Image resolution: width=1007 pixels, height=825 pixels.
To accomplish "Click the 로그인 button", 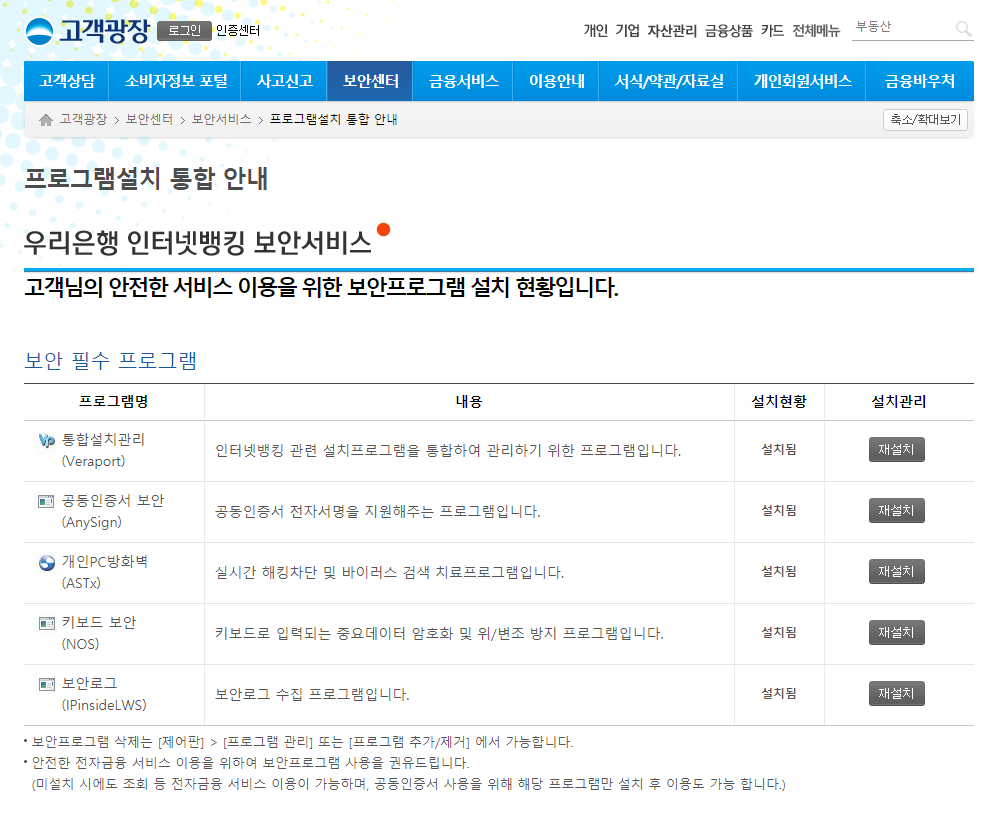I will point(184,30).
